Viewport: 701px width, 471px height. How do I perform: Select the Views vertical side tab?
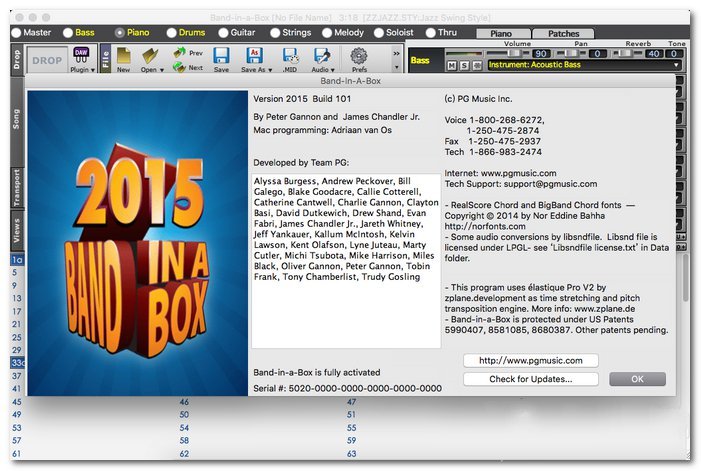(x=17, y=230)
